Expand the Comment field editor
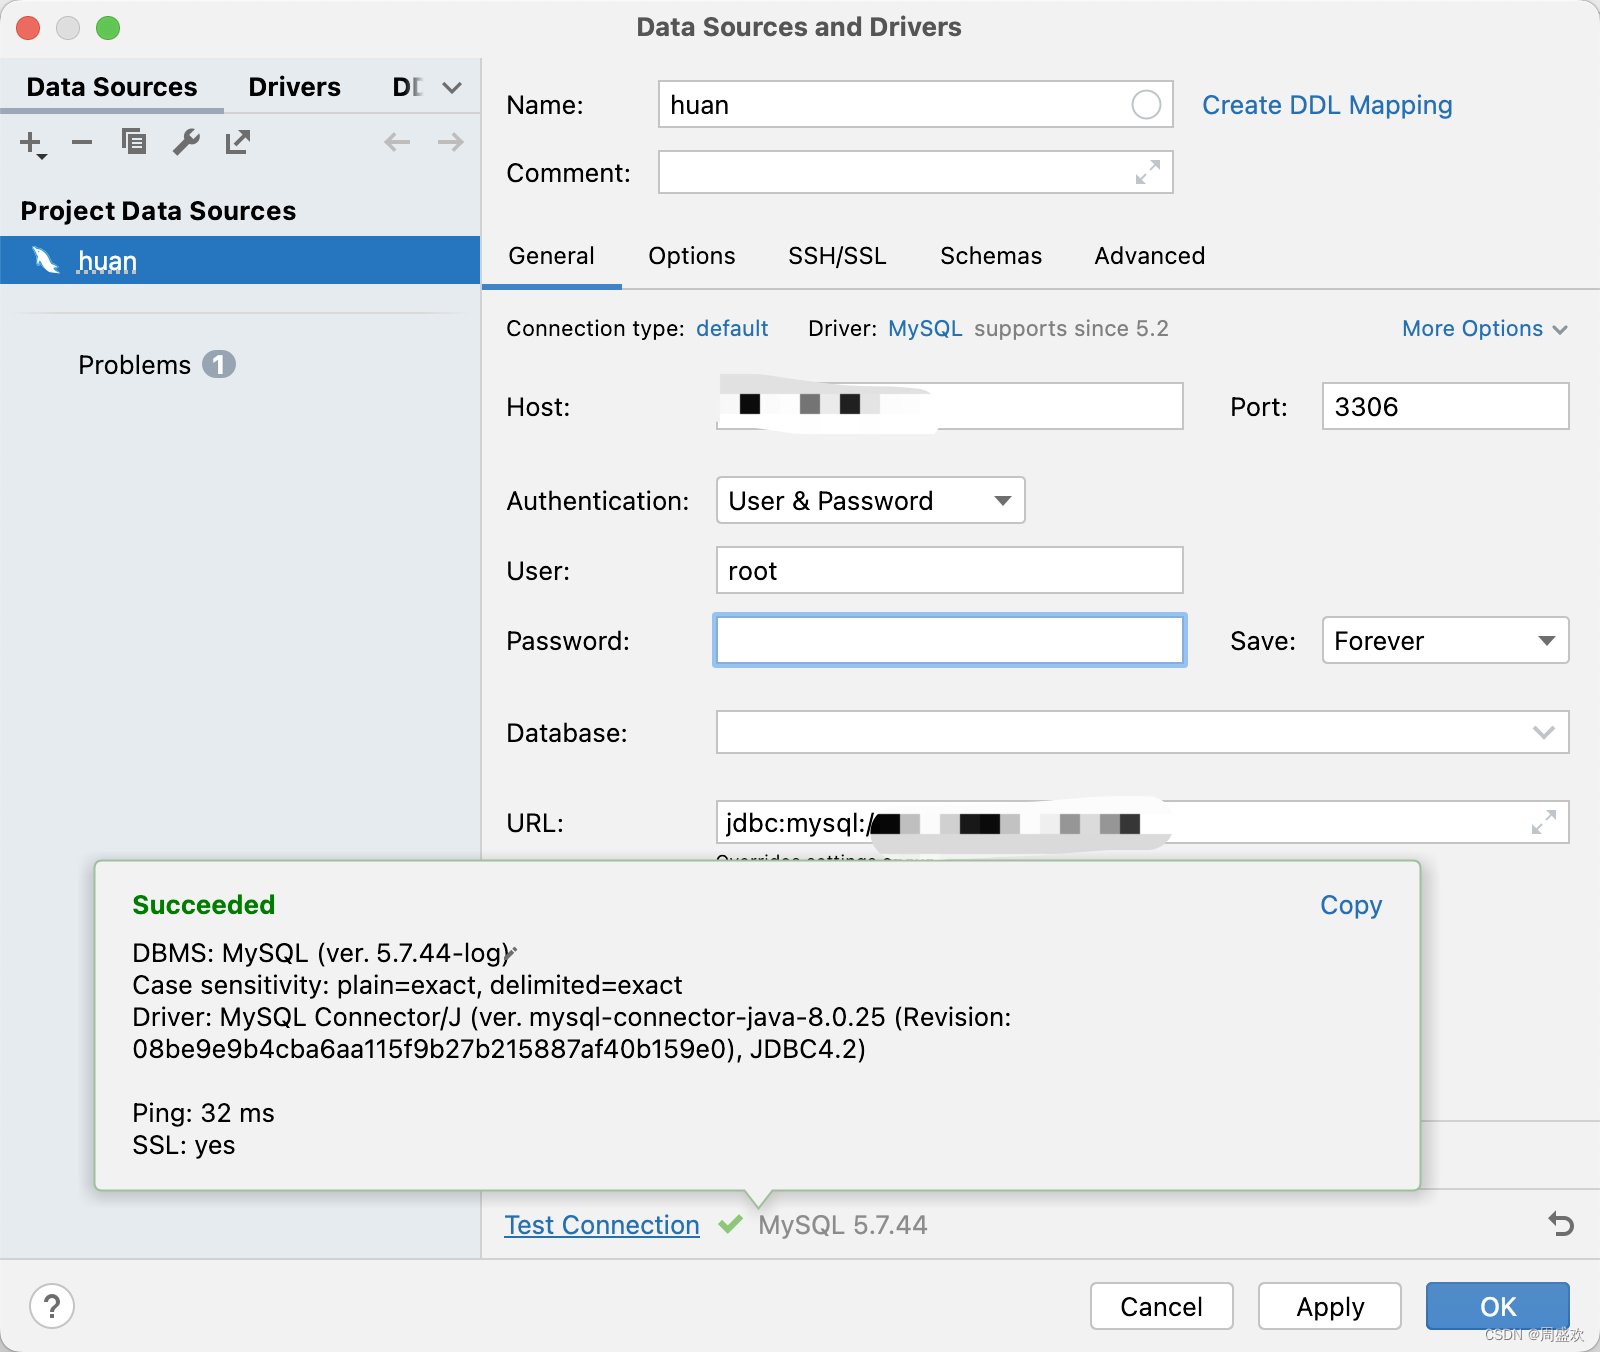1600x1352 pixels. 1146,172
